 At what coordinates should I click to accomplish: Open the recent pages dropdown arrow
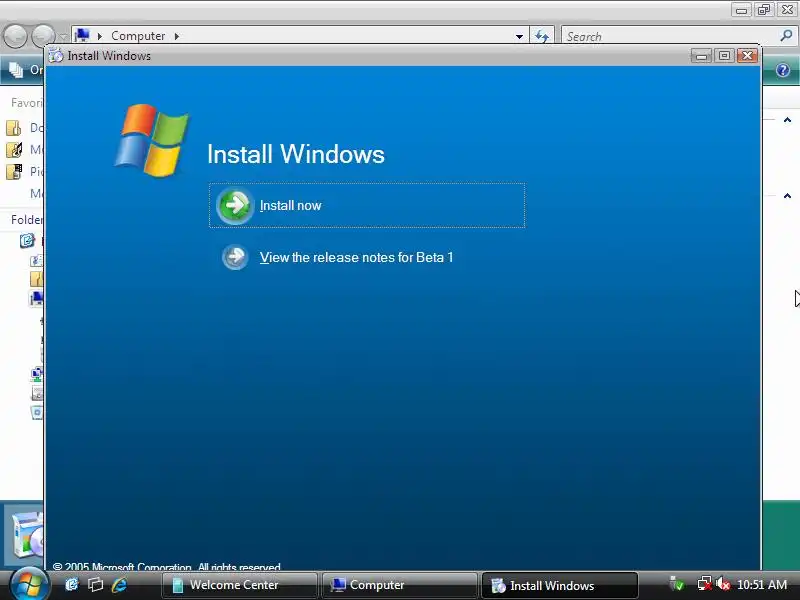63,37
